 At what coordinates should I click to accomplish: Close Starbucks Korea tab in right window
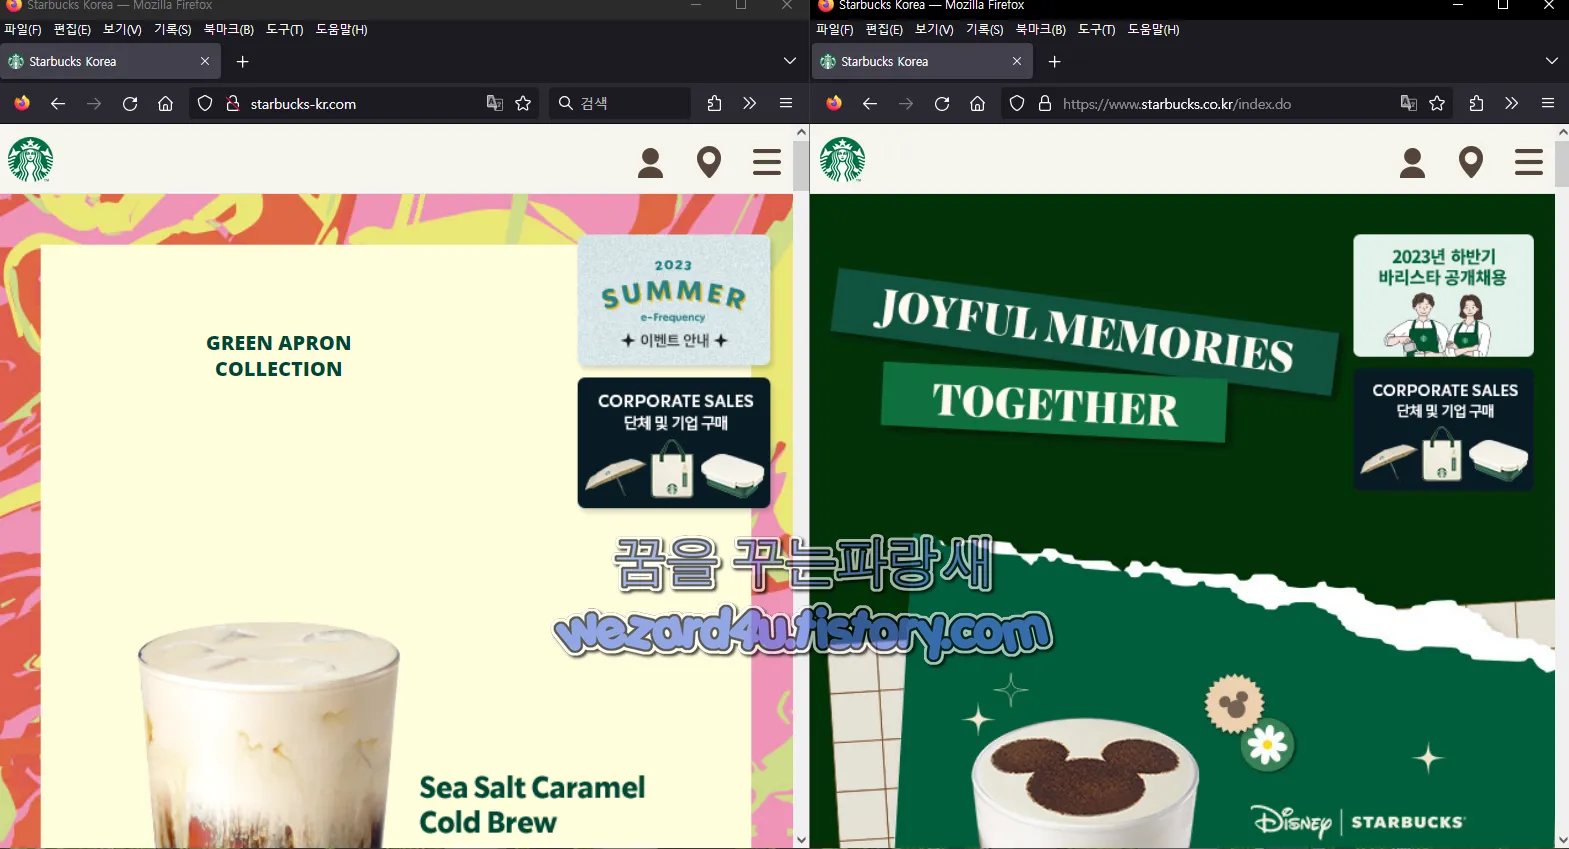(1017, 61)
